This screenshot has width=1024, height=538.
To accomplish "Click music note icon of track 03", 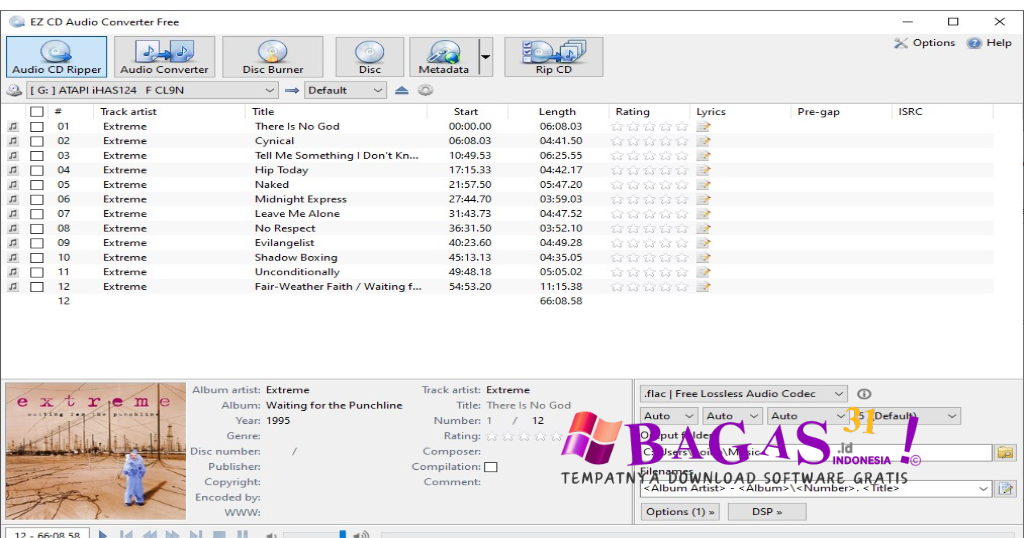I will point(13,155).
